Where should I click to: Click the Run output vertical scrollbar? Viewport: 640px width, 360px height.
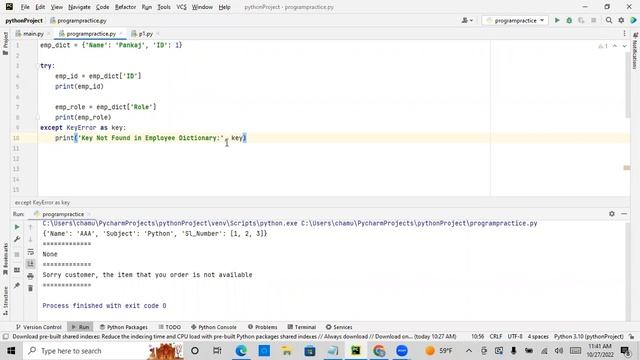pyautogui.click(x=627, y=270)
